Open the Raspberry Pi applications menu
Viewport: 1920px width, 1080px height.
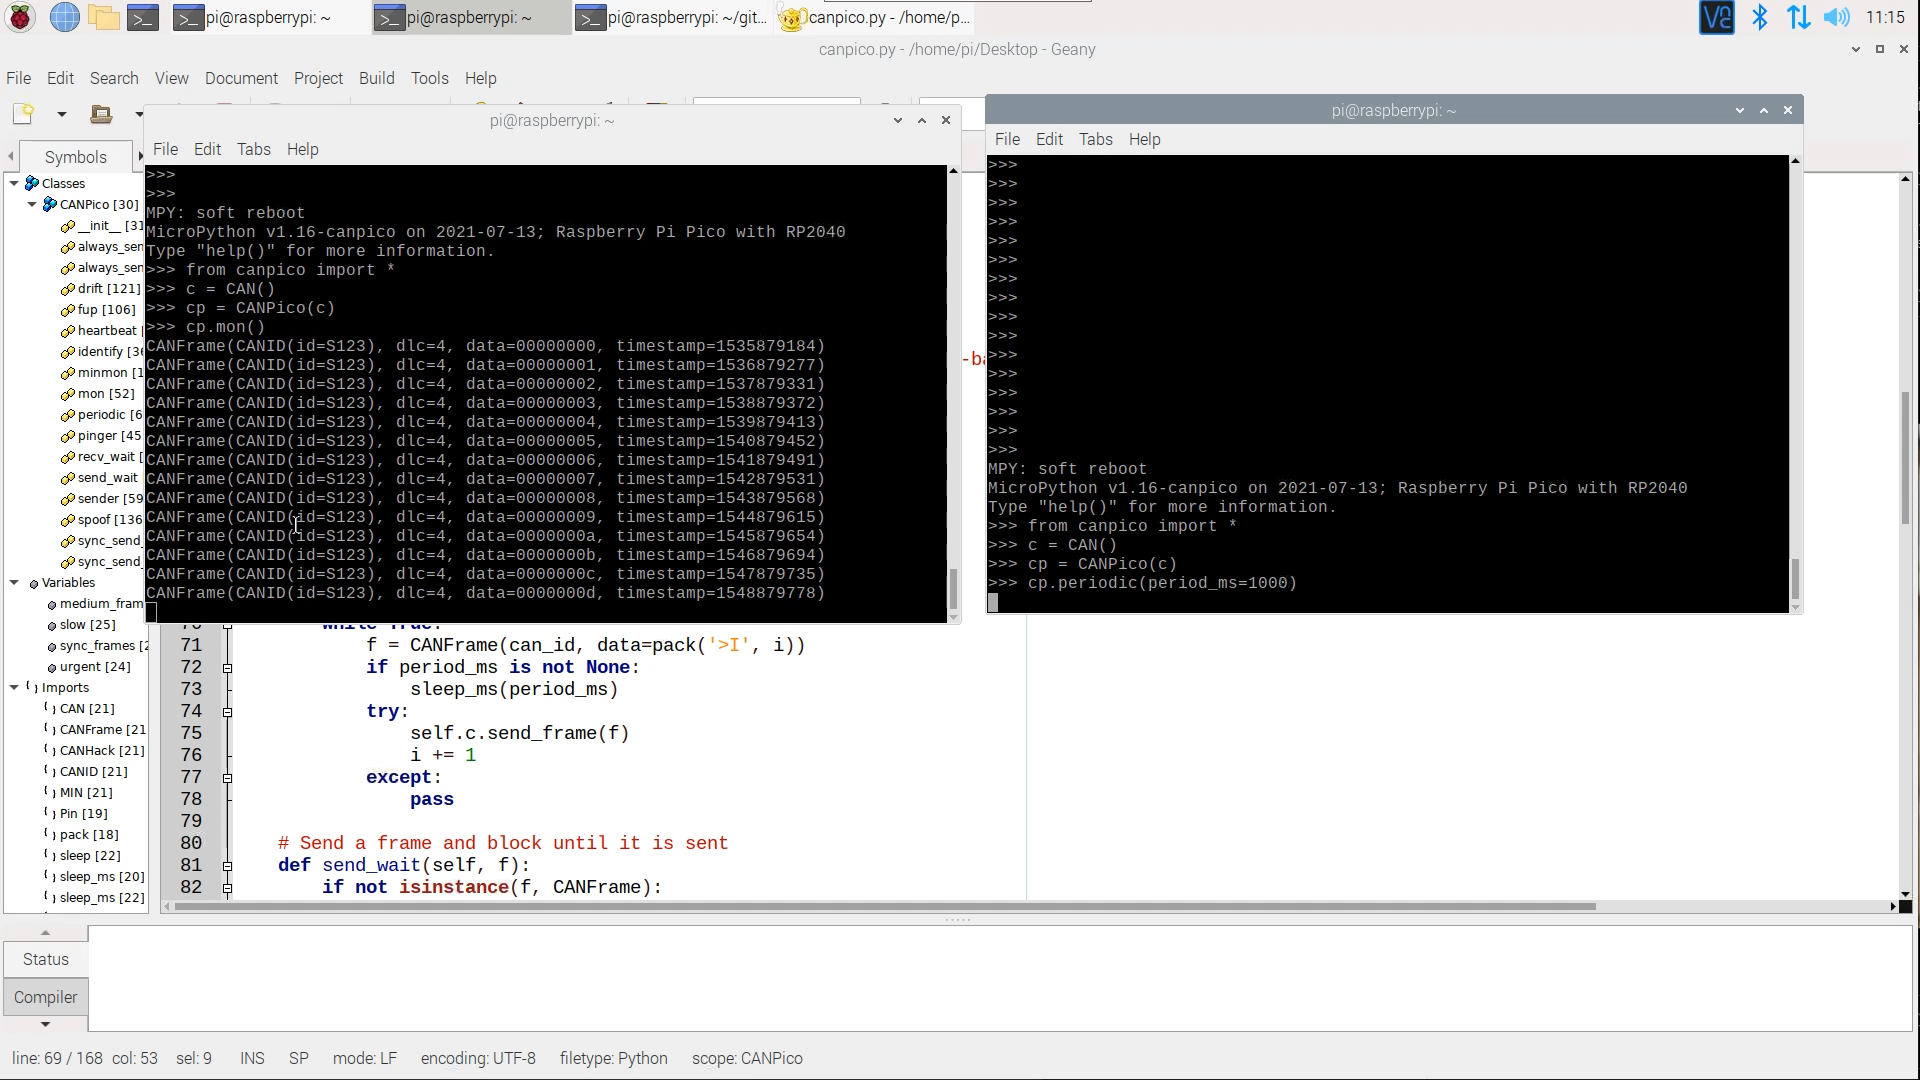click(x=21, y=17)
